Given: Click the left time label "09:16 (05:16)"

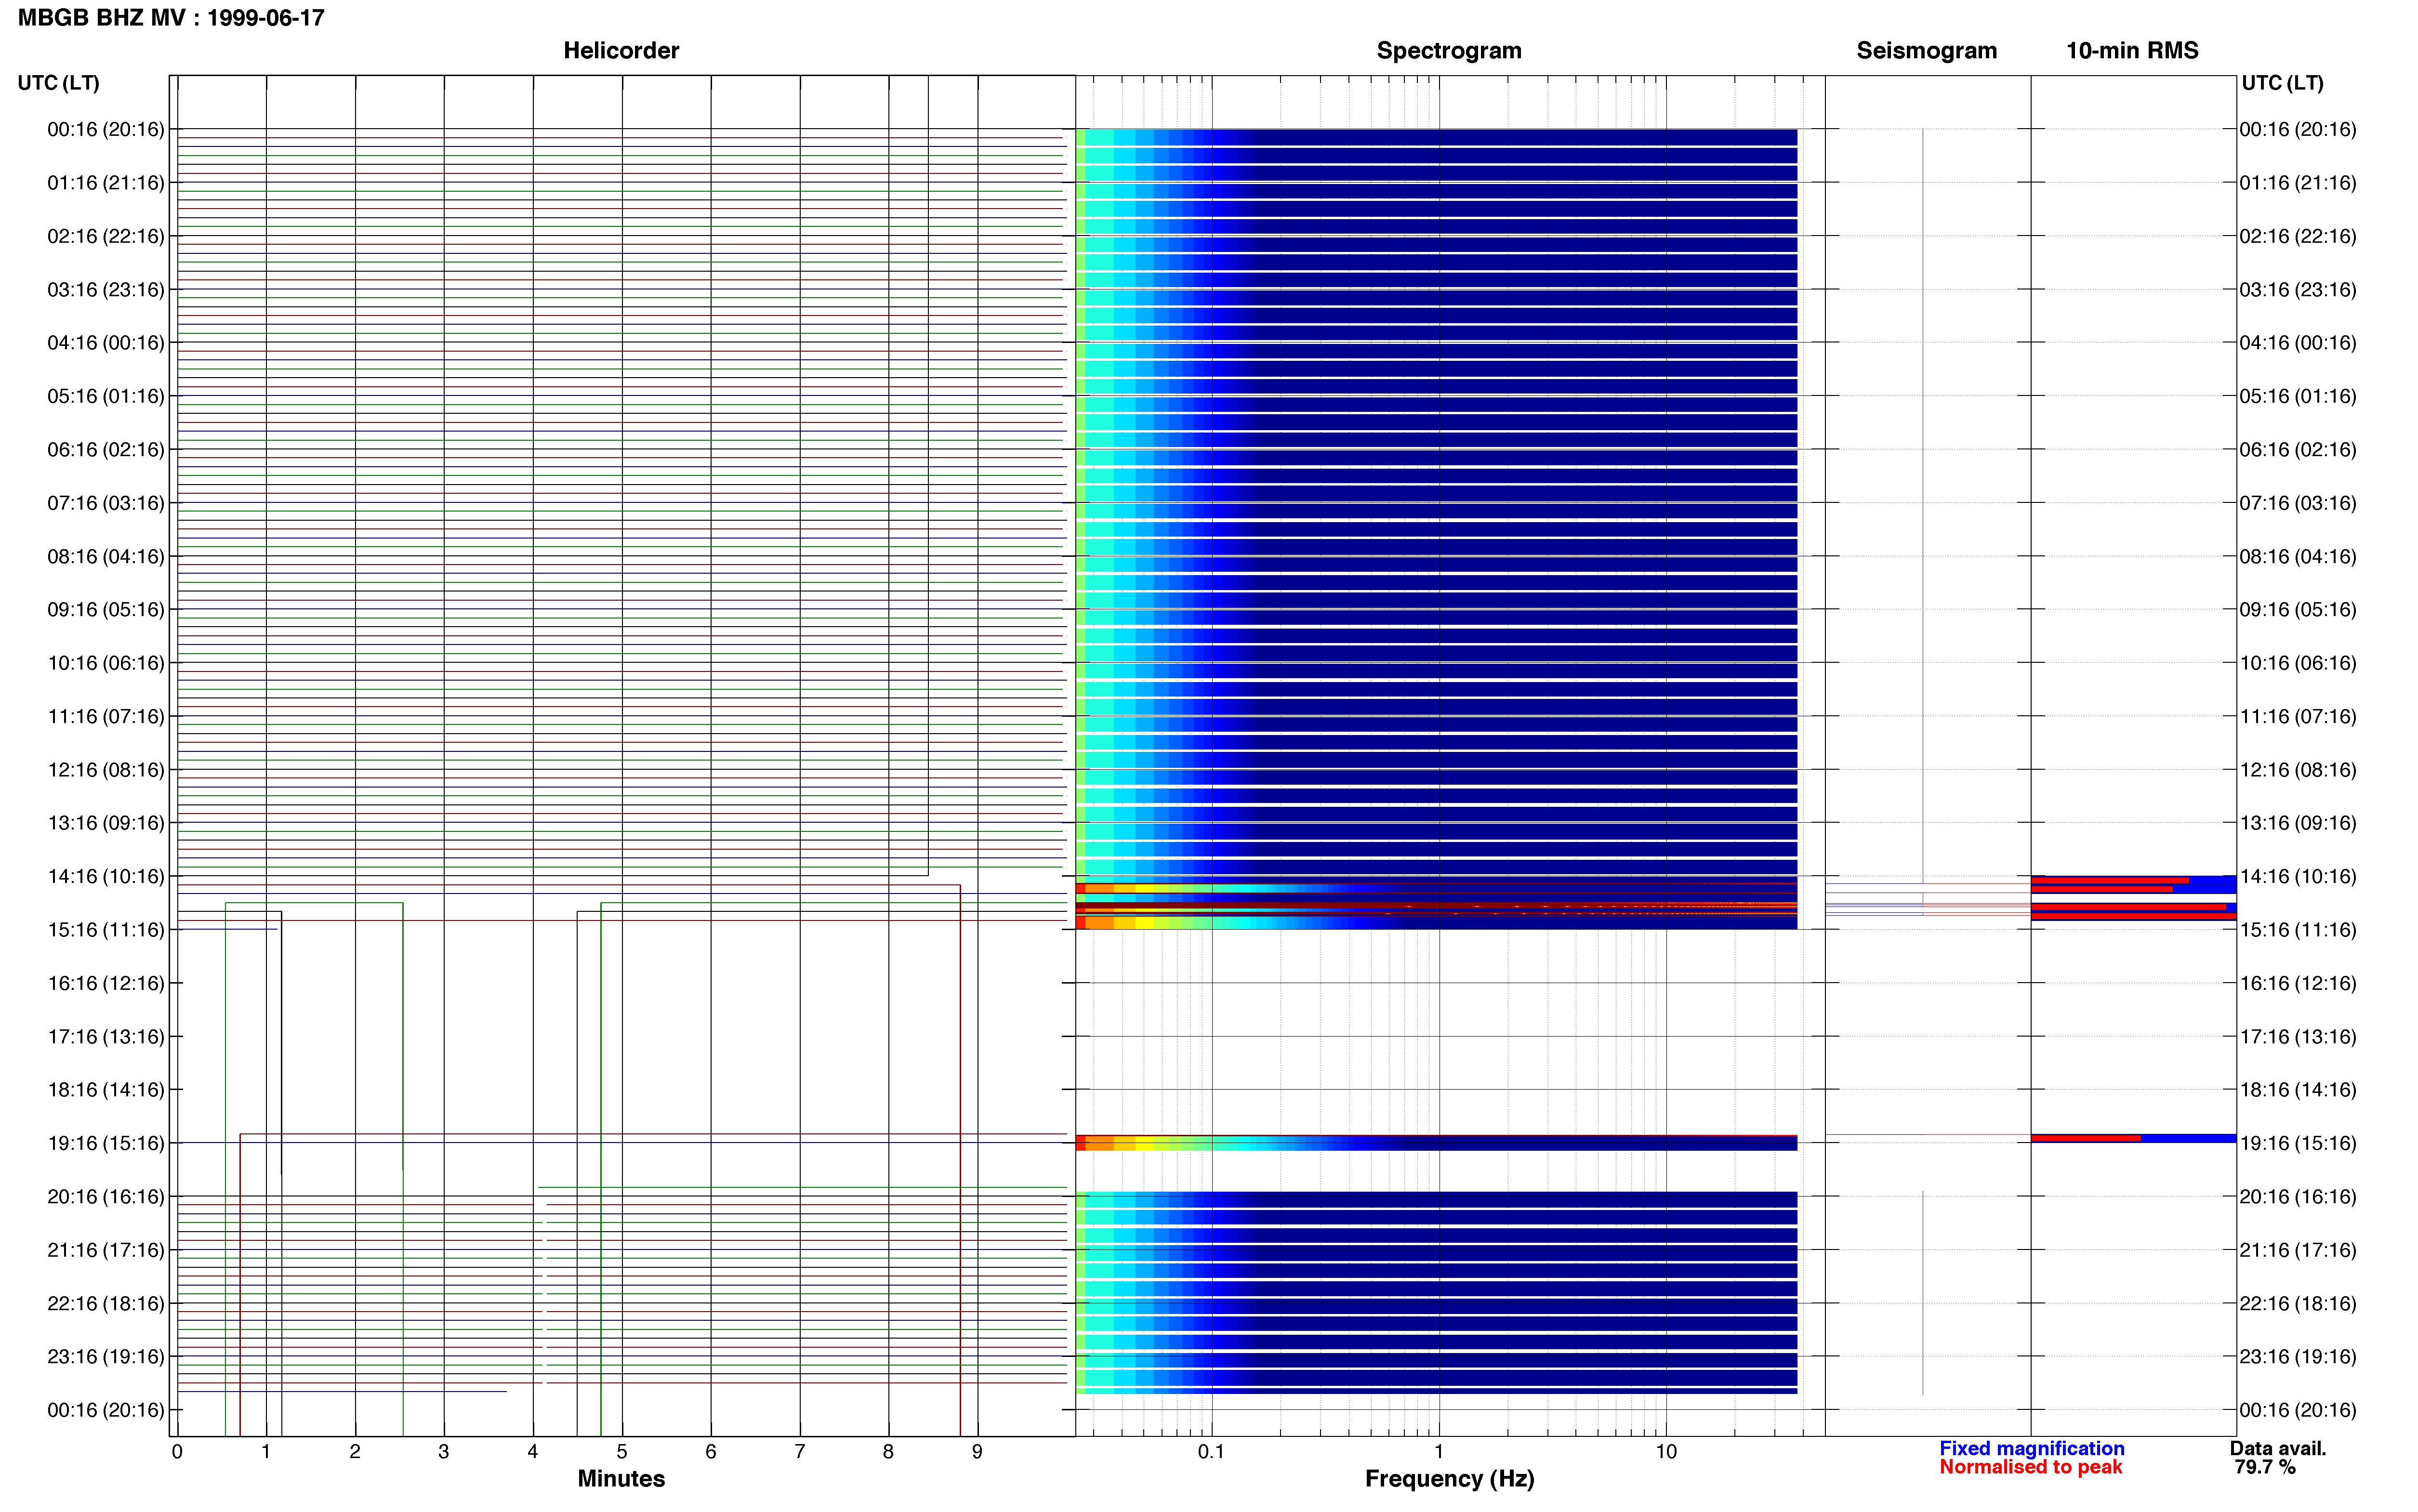Looking at the screenshot, I should pos(106,610).
